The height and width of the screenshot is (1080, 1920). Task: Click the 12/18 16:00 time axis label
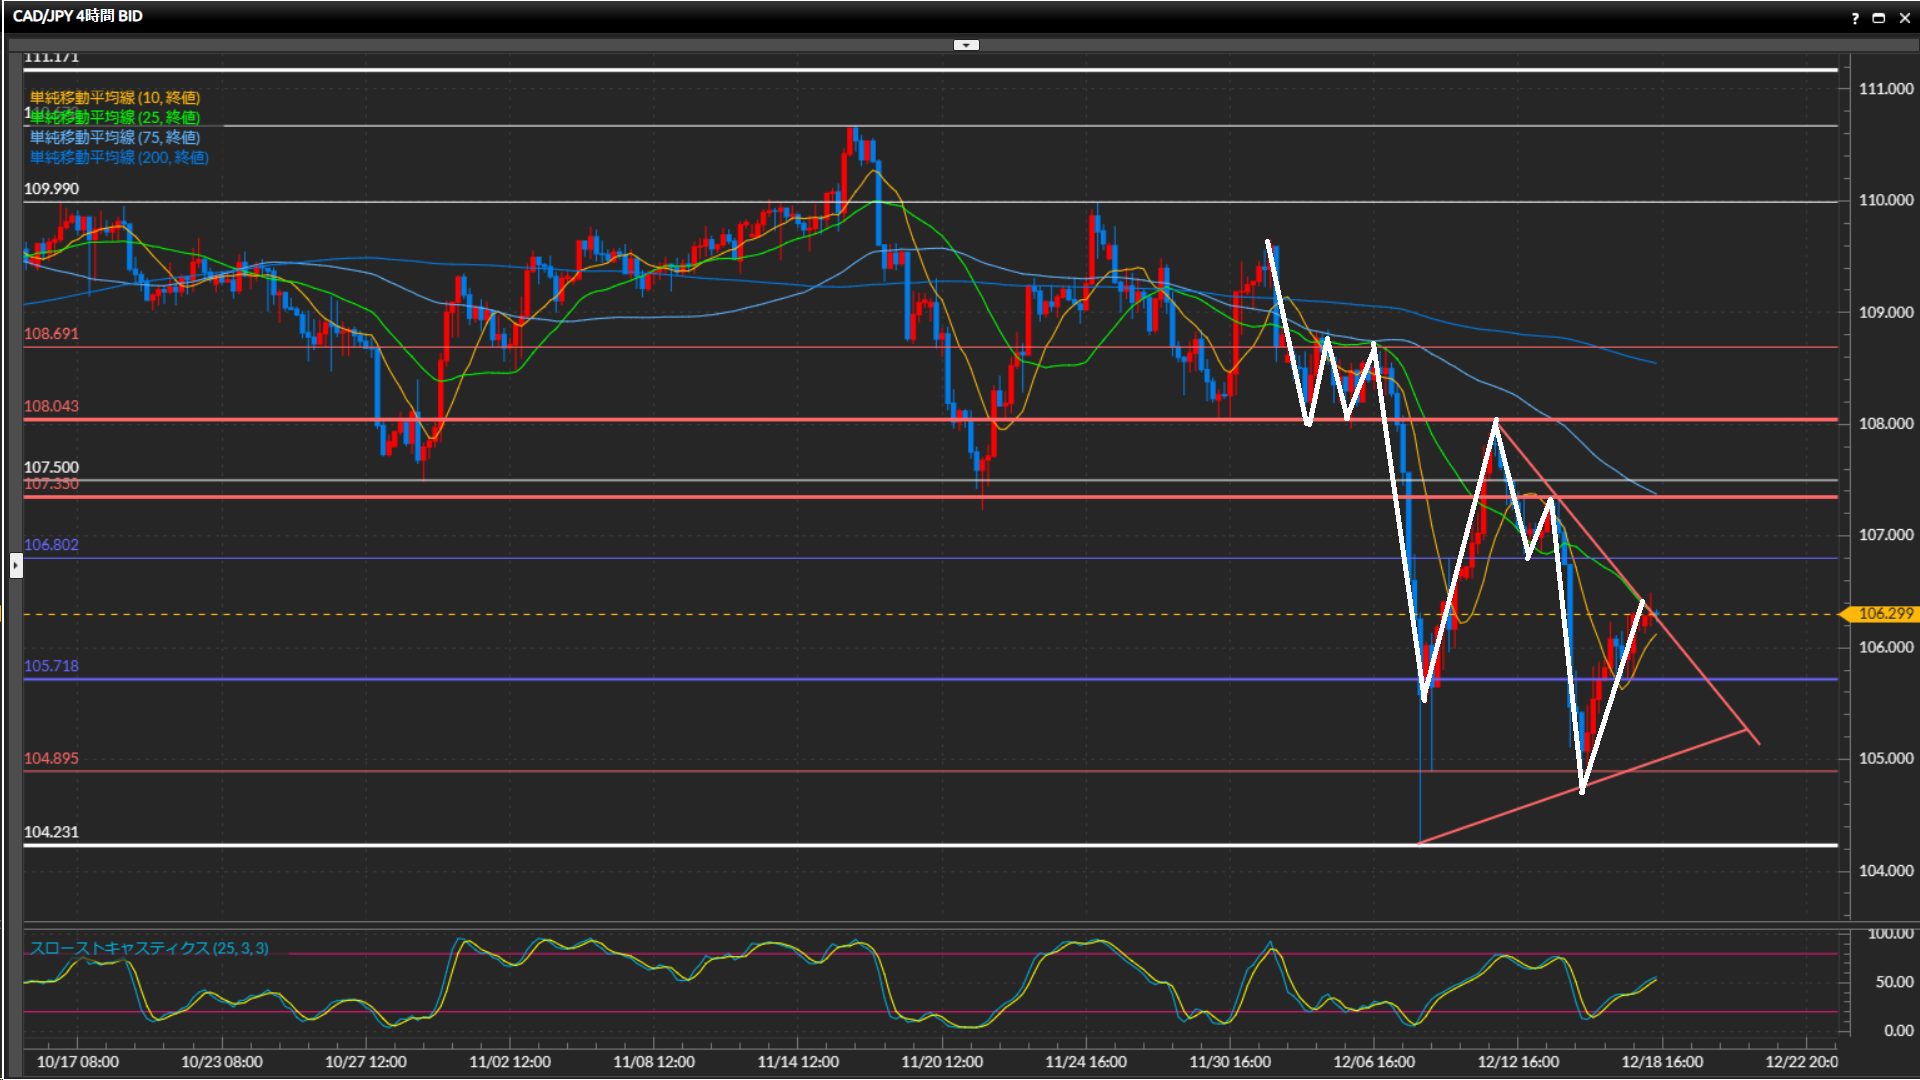click(x=1661, y=1062)
